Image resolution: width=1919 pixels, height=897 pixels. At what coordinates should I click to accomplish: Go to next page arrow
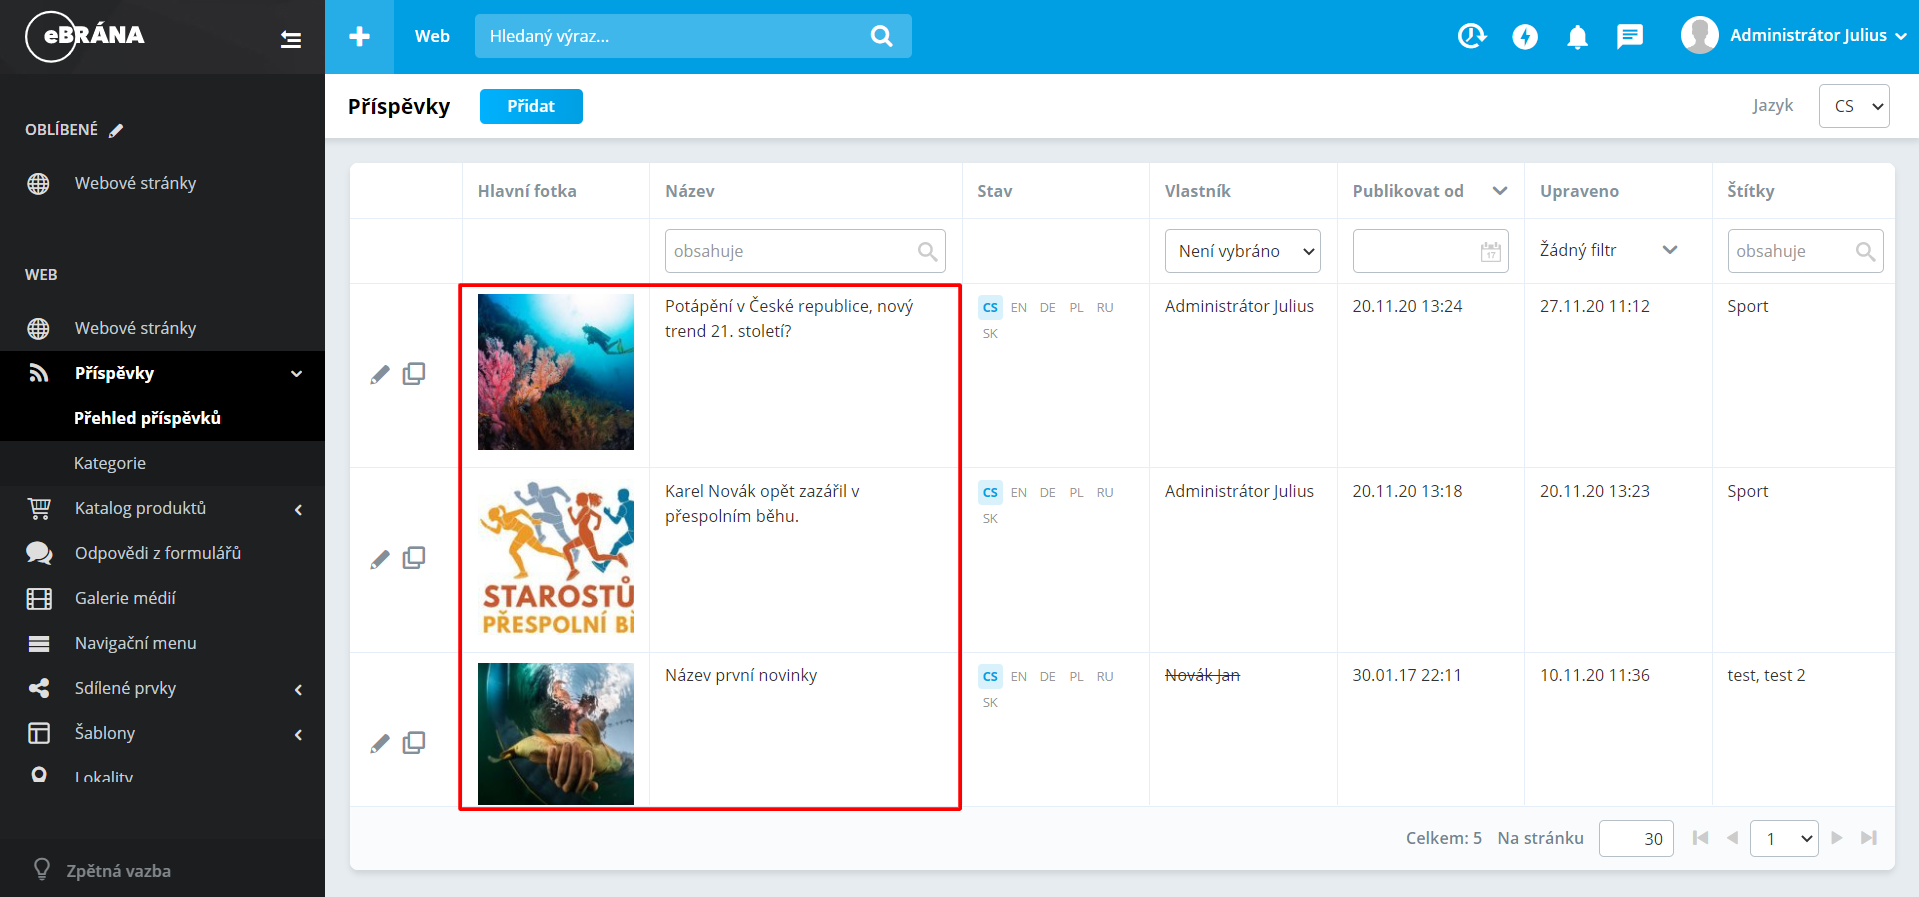(1836, 838)
